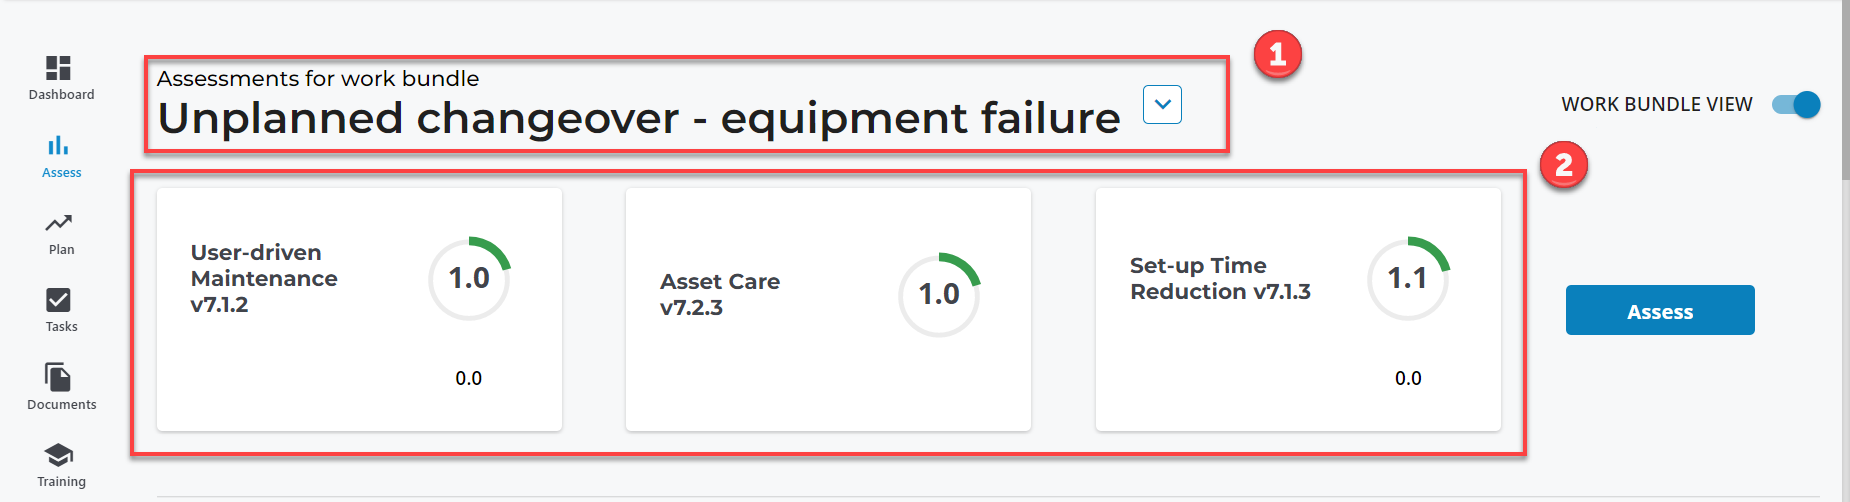Screen dimensions: 1850x502
Task: Open the Dashboard icon in sidebar
Action: coord(59,67)
